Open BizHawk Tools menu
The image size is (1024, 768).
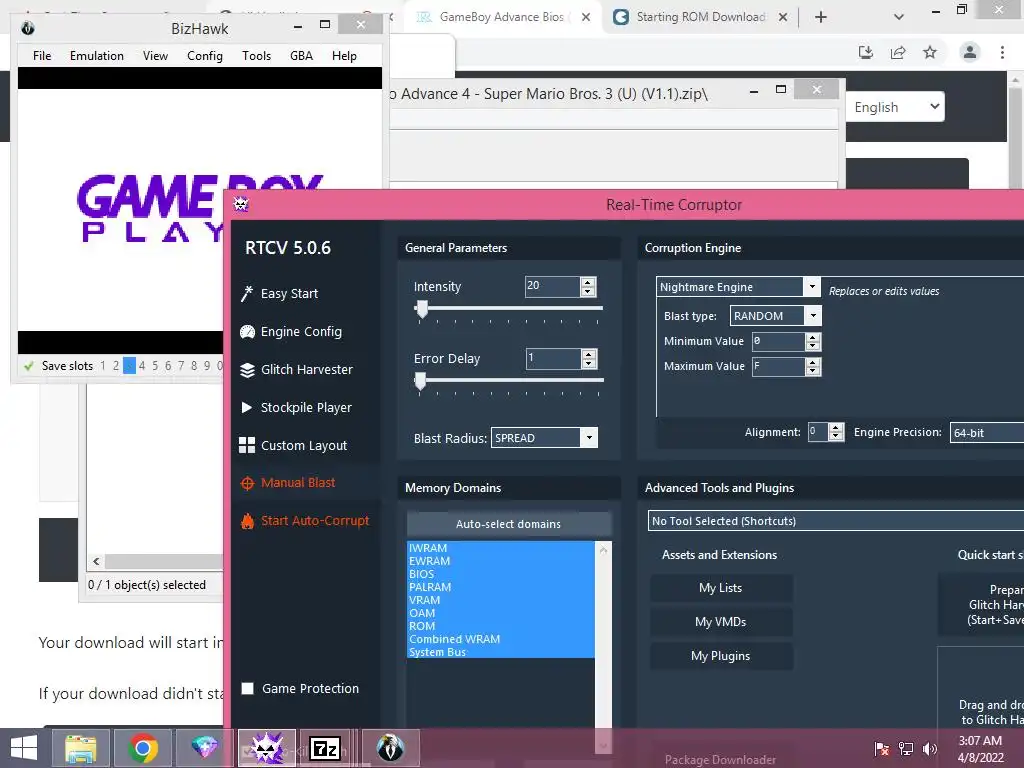point(256,56)
